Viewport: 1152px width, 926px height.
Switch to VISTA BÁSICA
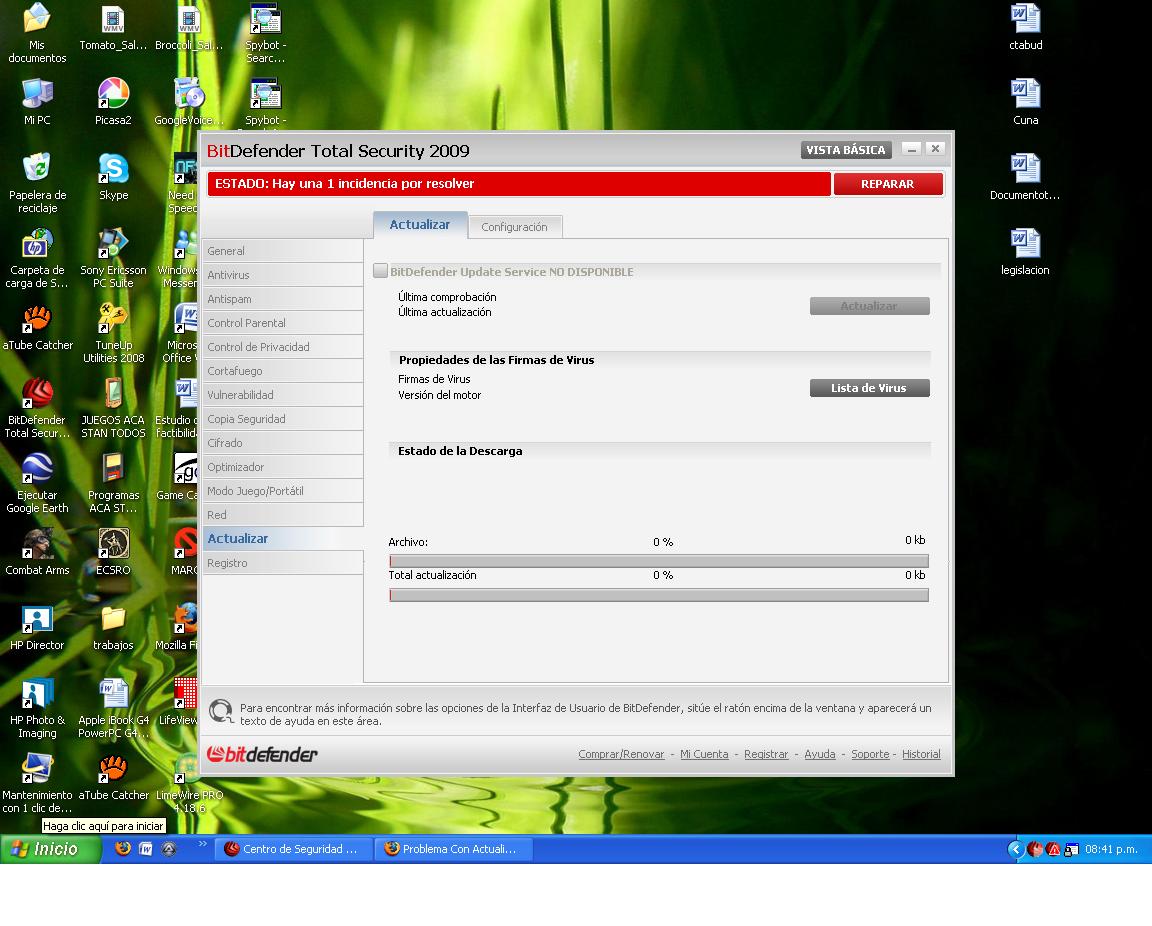click(x=846, y=150)
